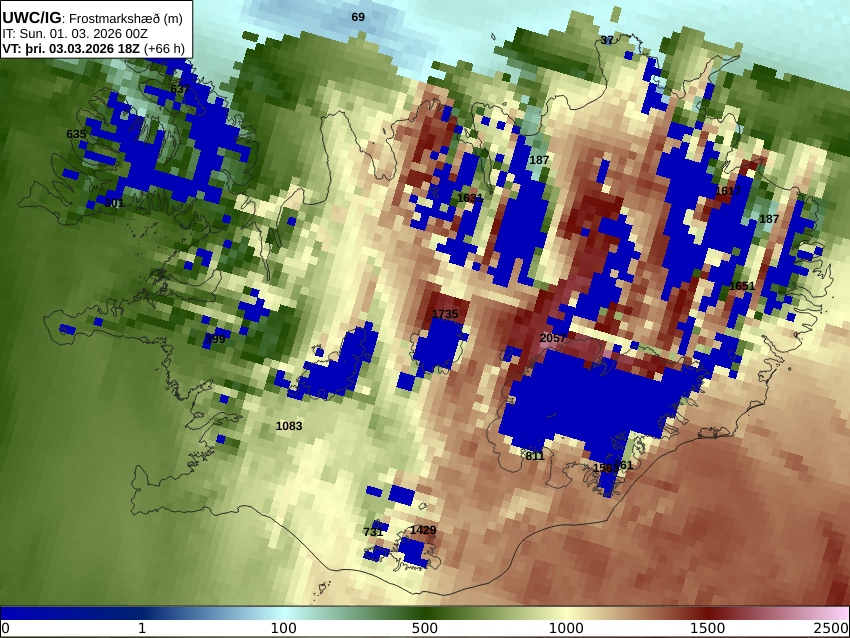Click the 1500 tick label on the color scale
Viewport: 850px width, 638px height.
coord(707,628)
